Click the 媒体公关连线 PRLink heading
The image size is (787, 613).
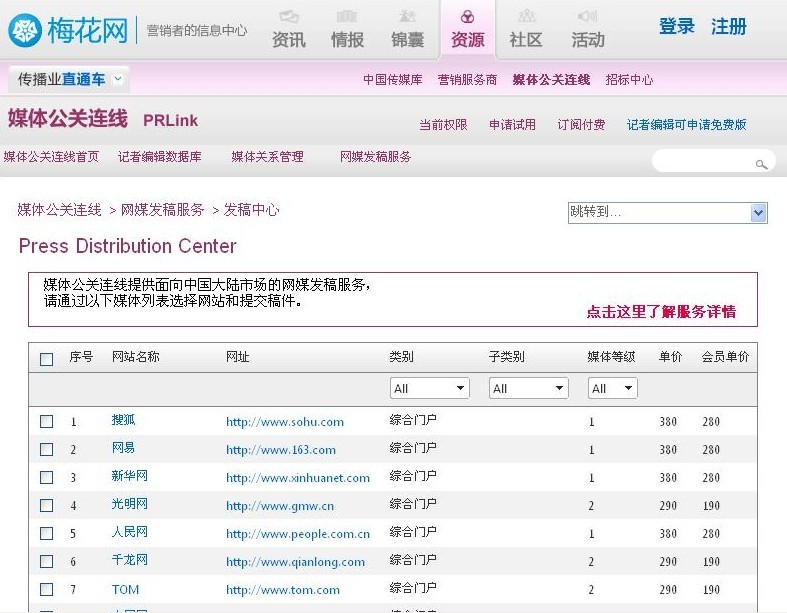(x=103, y=119)
